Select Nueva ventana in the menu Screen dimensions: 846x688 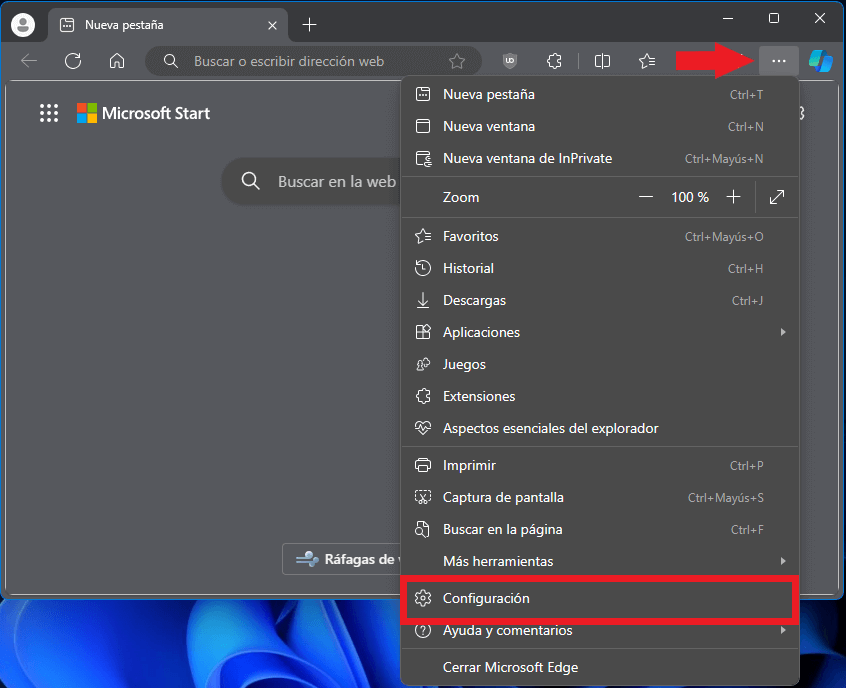click(600, 126)
